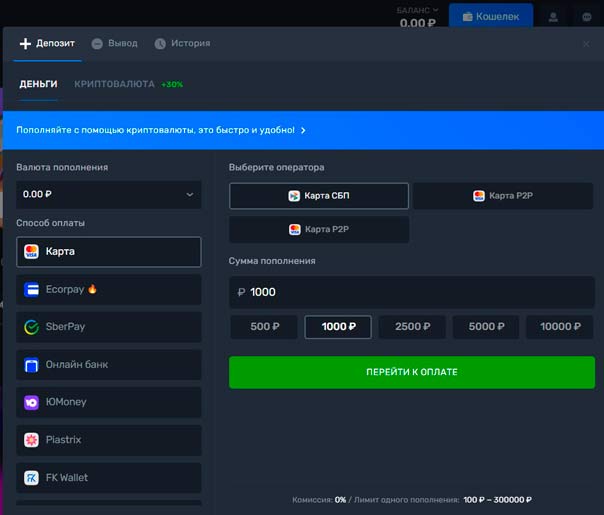
Task: Select the ЮMoney purple icon
Action: click(x=32, y=402)
